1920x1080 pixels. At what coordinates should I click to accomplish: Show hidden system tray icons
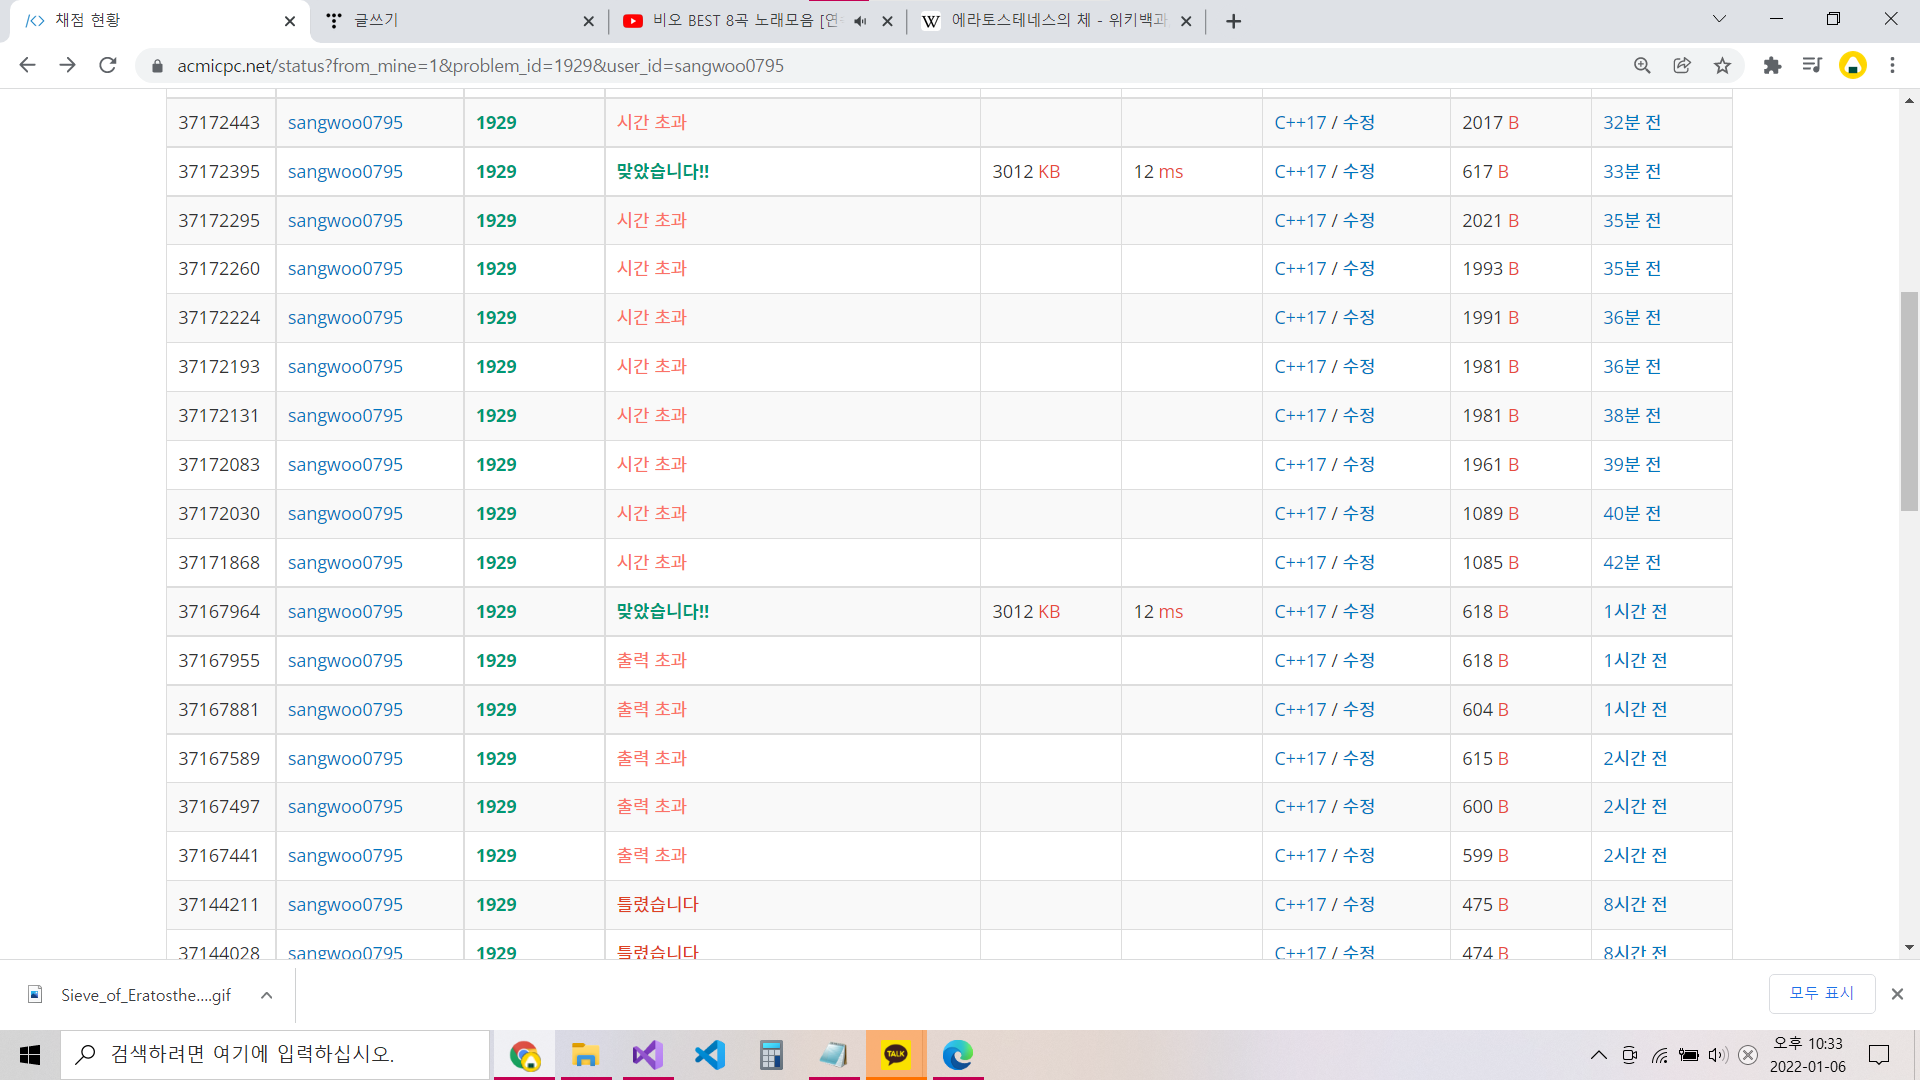[x=1598, y=1055]
